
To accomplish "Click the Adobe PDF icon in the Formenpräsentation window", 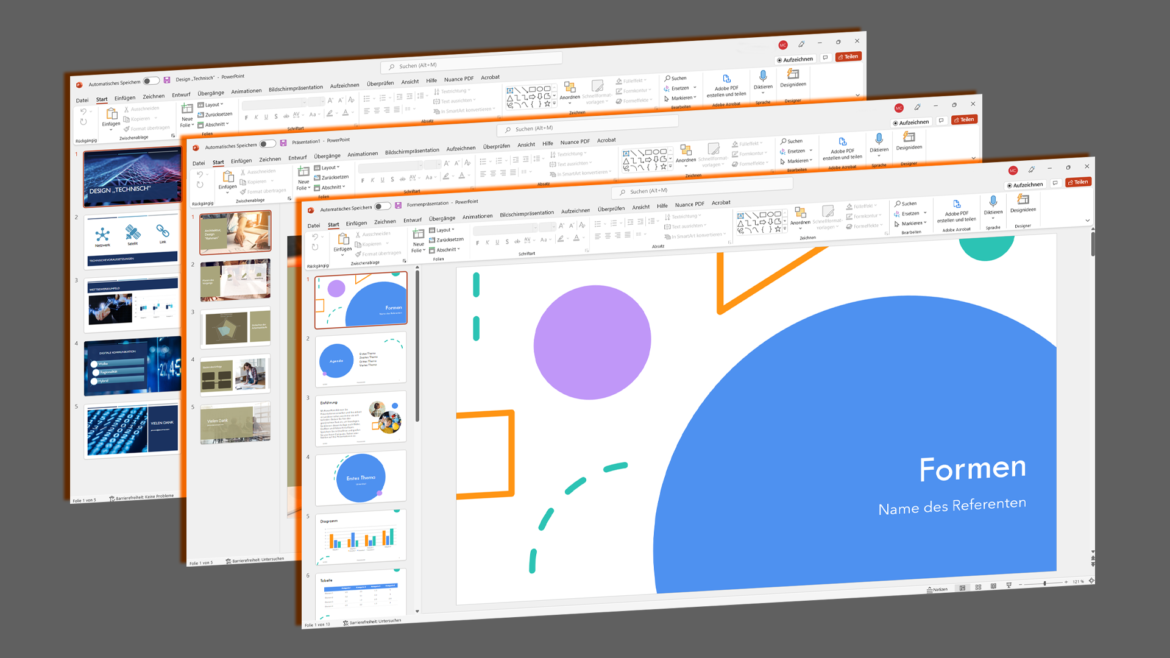I will [954, 203].
